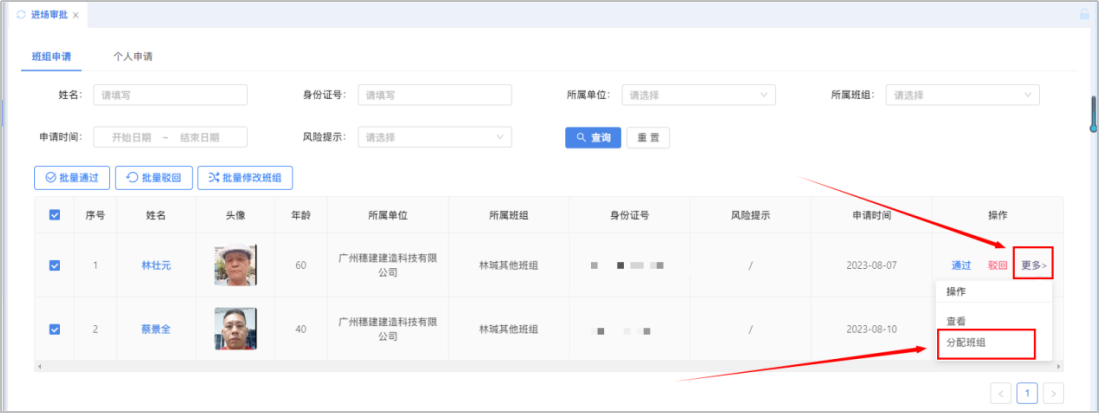Select the 班组申请 tab
This screenshot has height=415, width=1099.
[x=52, y=56]
